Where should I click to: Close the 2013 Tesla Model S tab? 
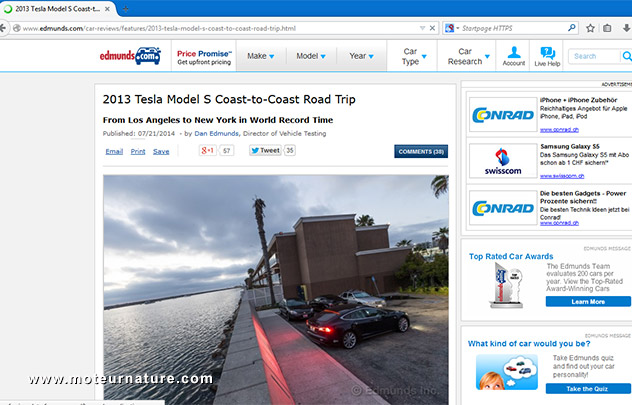[x=107, y=9]
